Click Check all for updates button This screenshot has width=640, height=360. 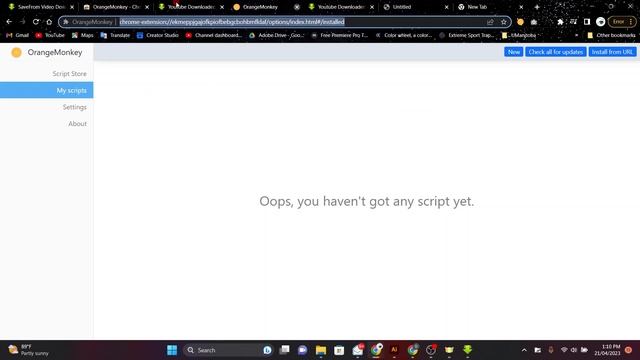pos(556,52)
